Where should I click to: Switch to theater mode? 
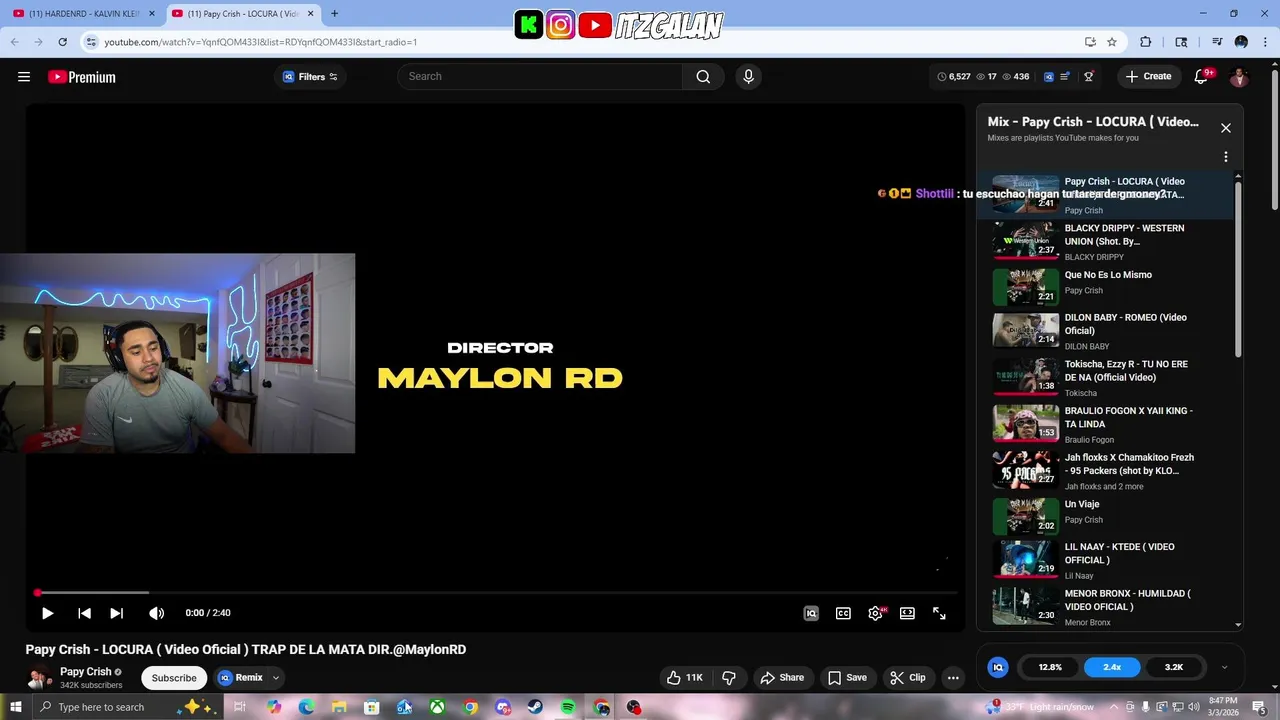tap(907, 613)
